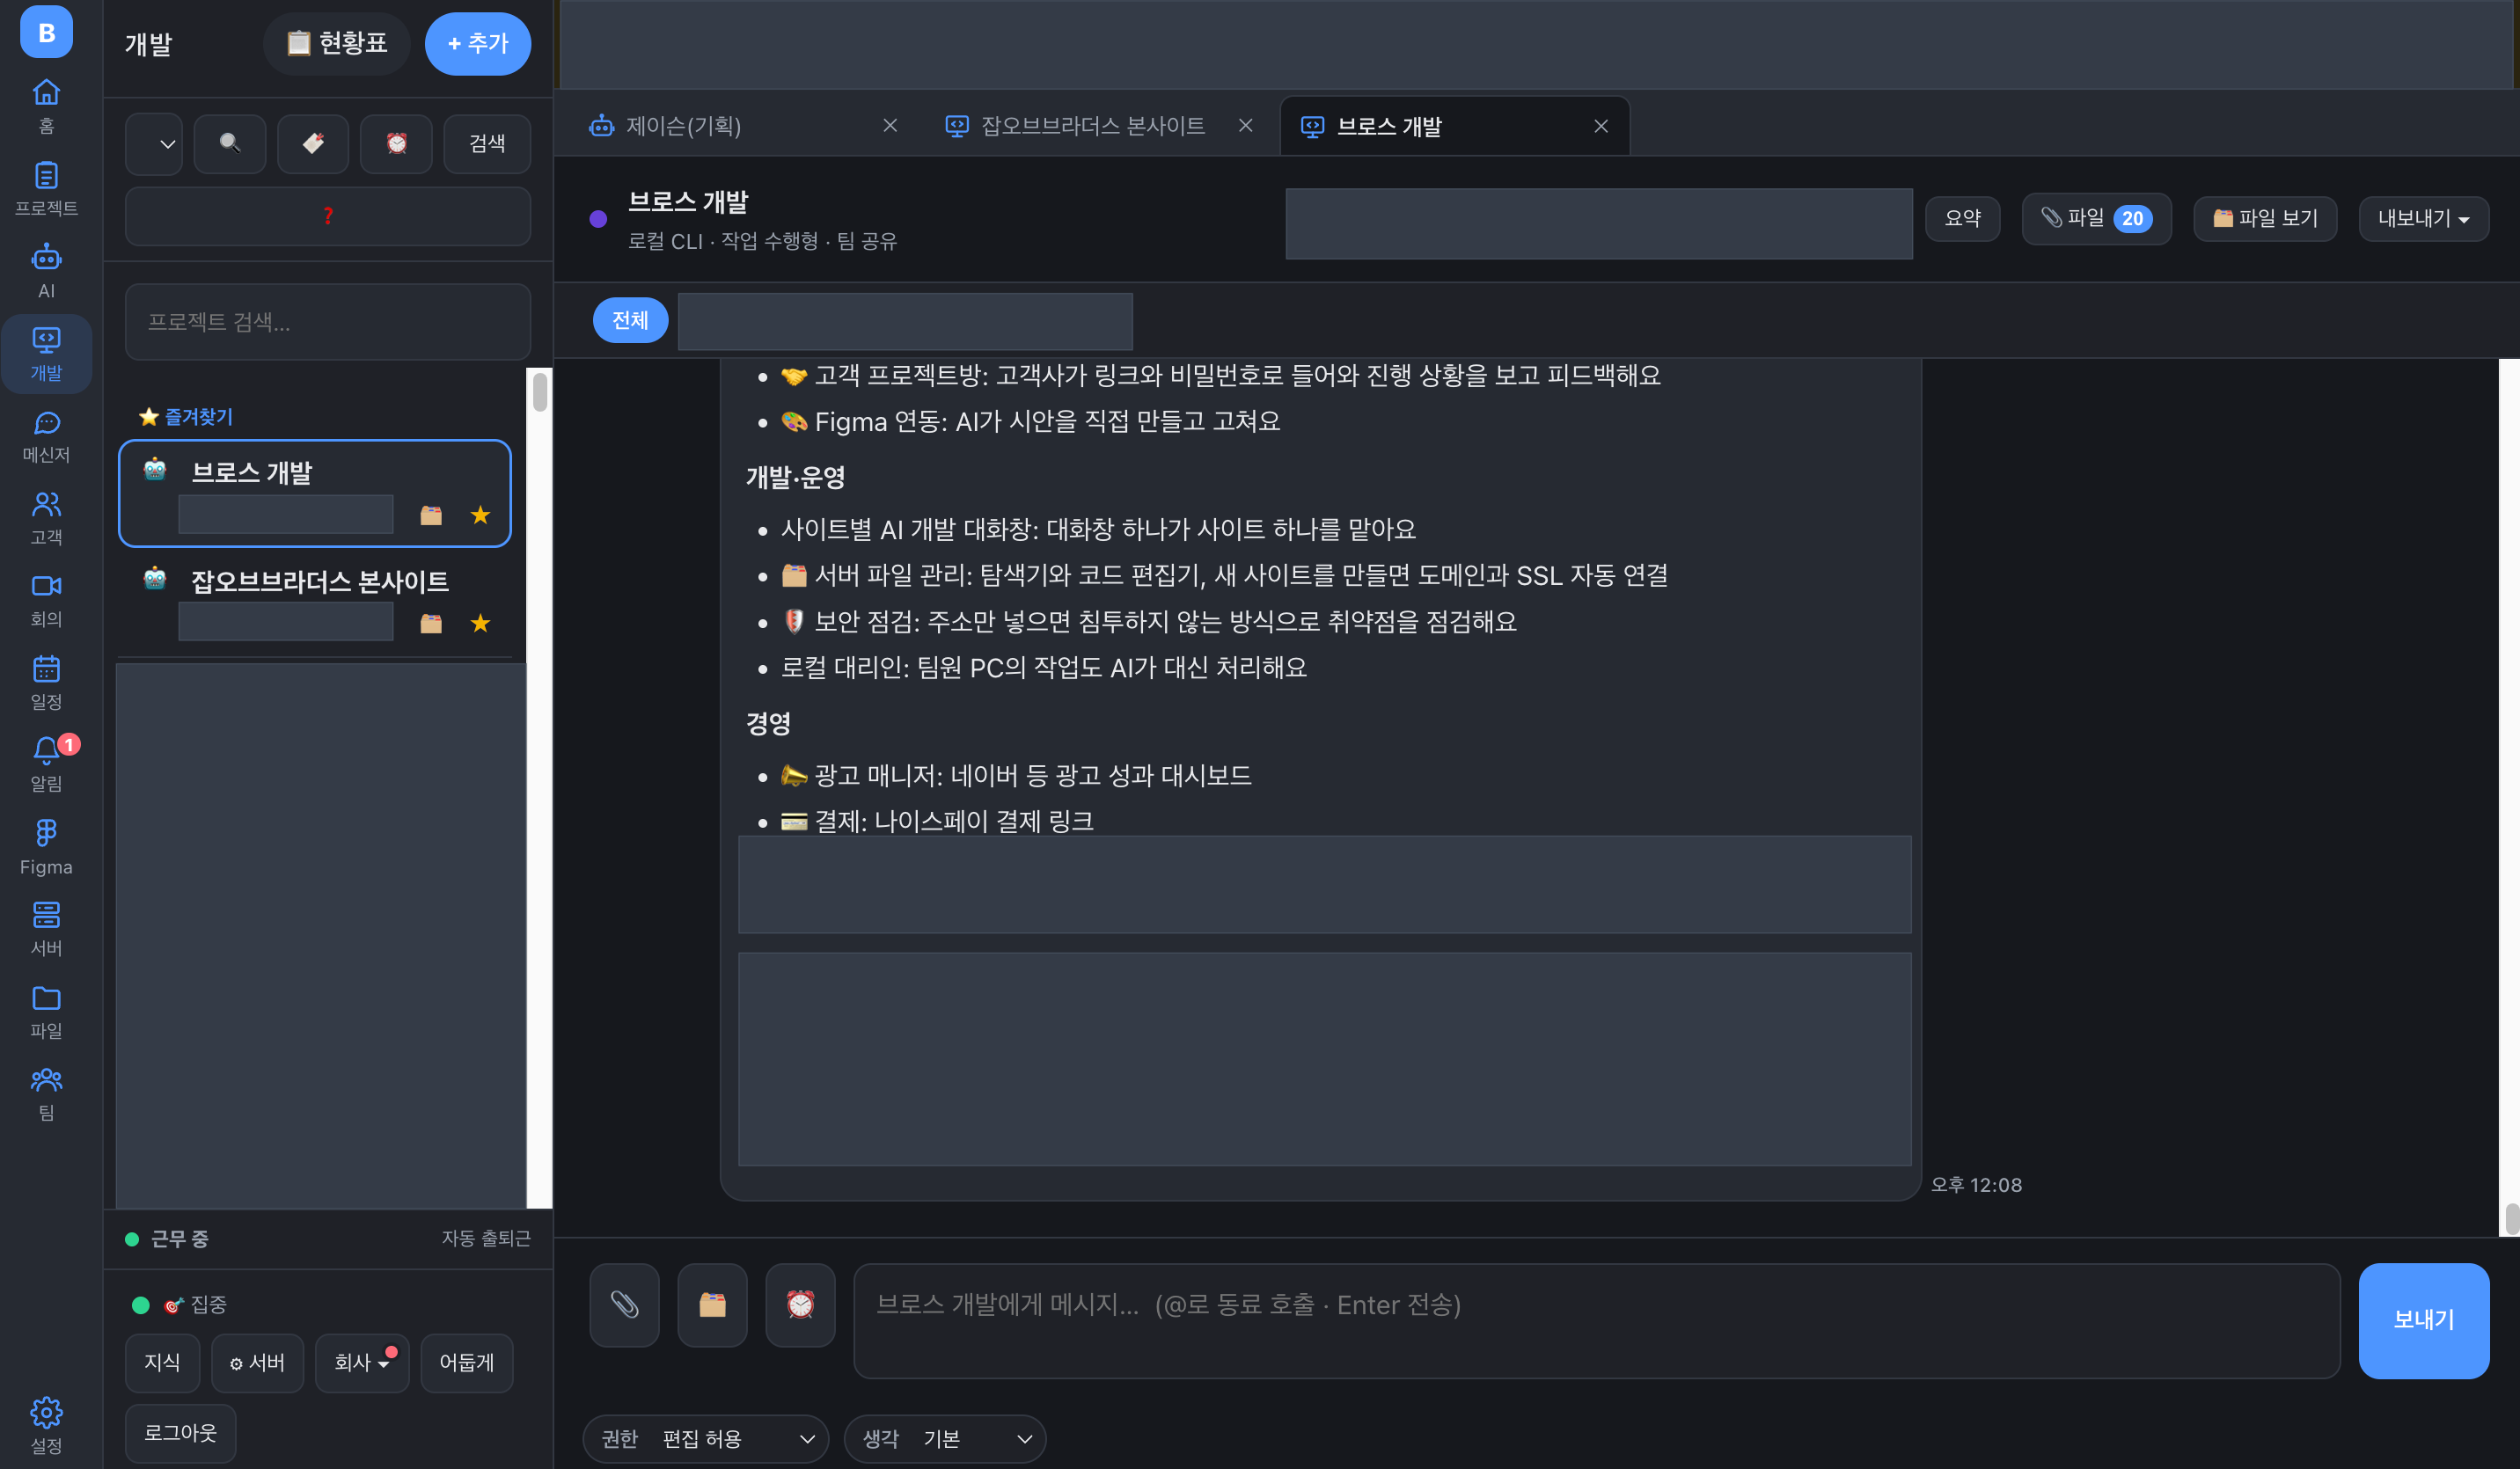Image resolution: width=2520 pixels, height=1469 pixels.
Task: Collapse the 즐겨찾기 section header
Action: [186, 416]
